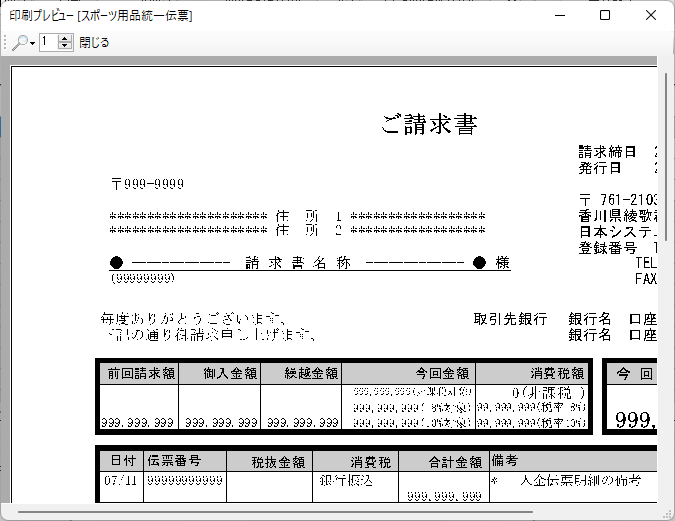Image resolution: width=675 pixels, height=521 pixels.
Task: Click the horizontal scrollbar thumb
Action: point(275,512)
